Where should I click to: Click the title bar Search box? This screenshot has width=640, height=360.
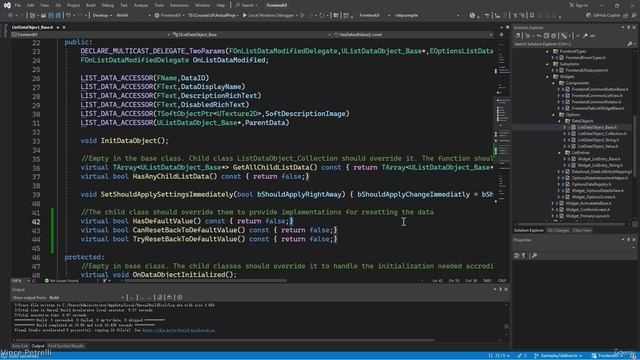click(x=247, y=5)
